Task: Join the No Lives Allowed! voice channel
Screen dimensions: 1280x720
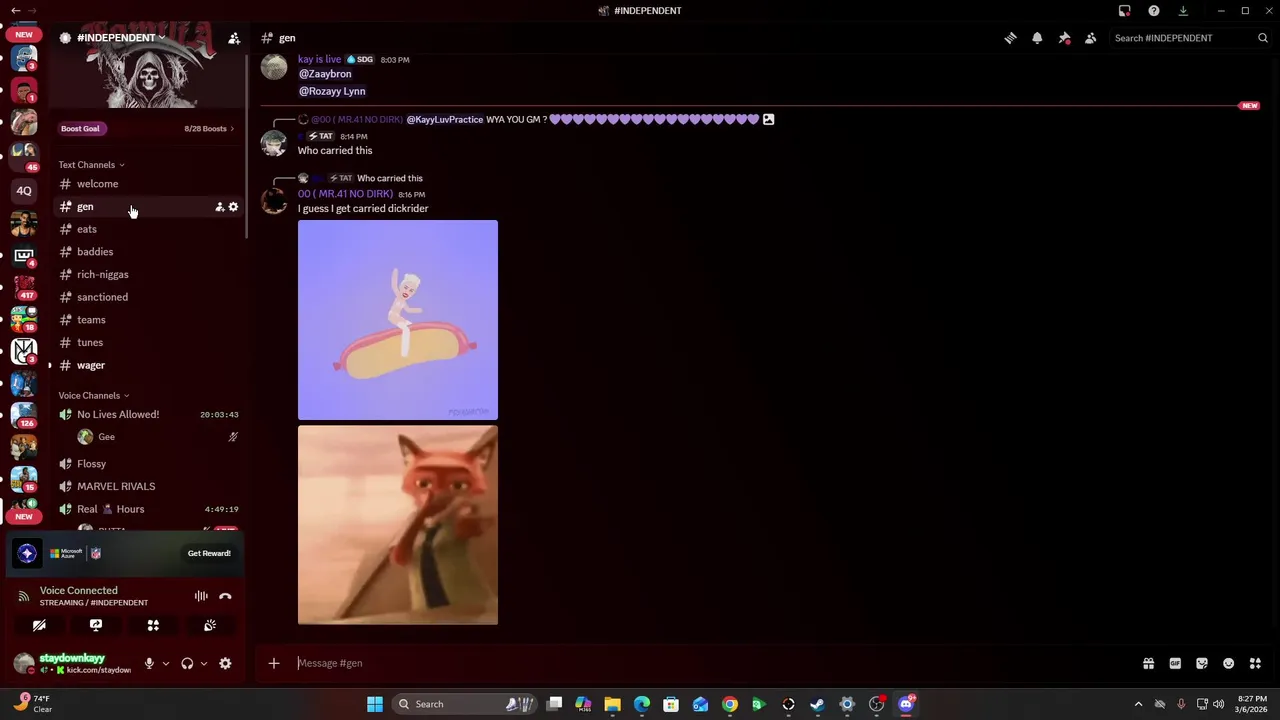Action: tap(148, 414)
